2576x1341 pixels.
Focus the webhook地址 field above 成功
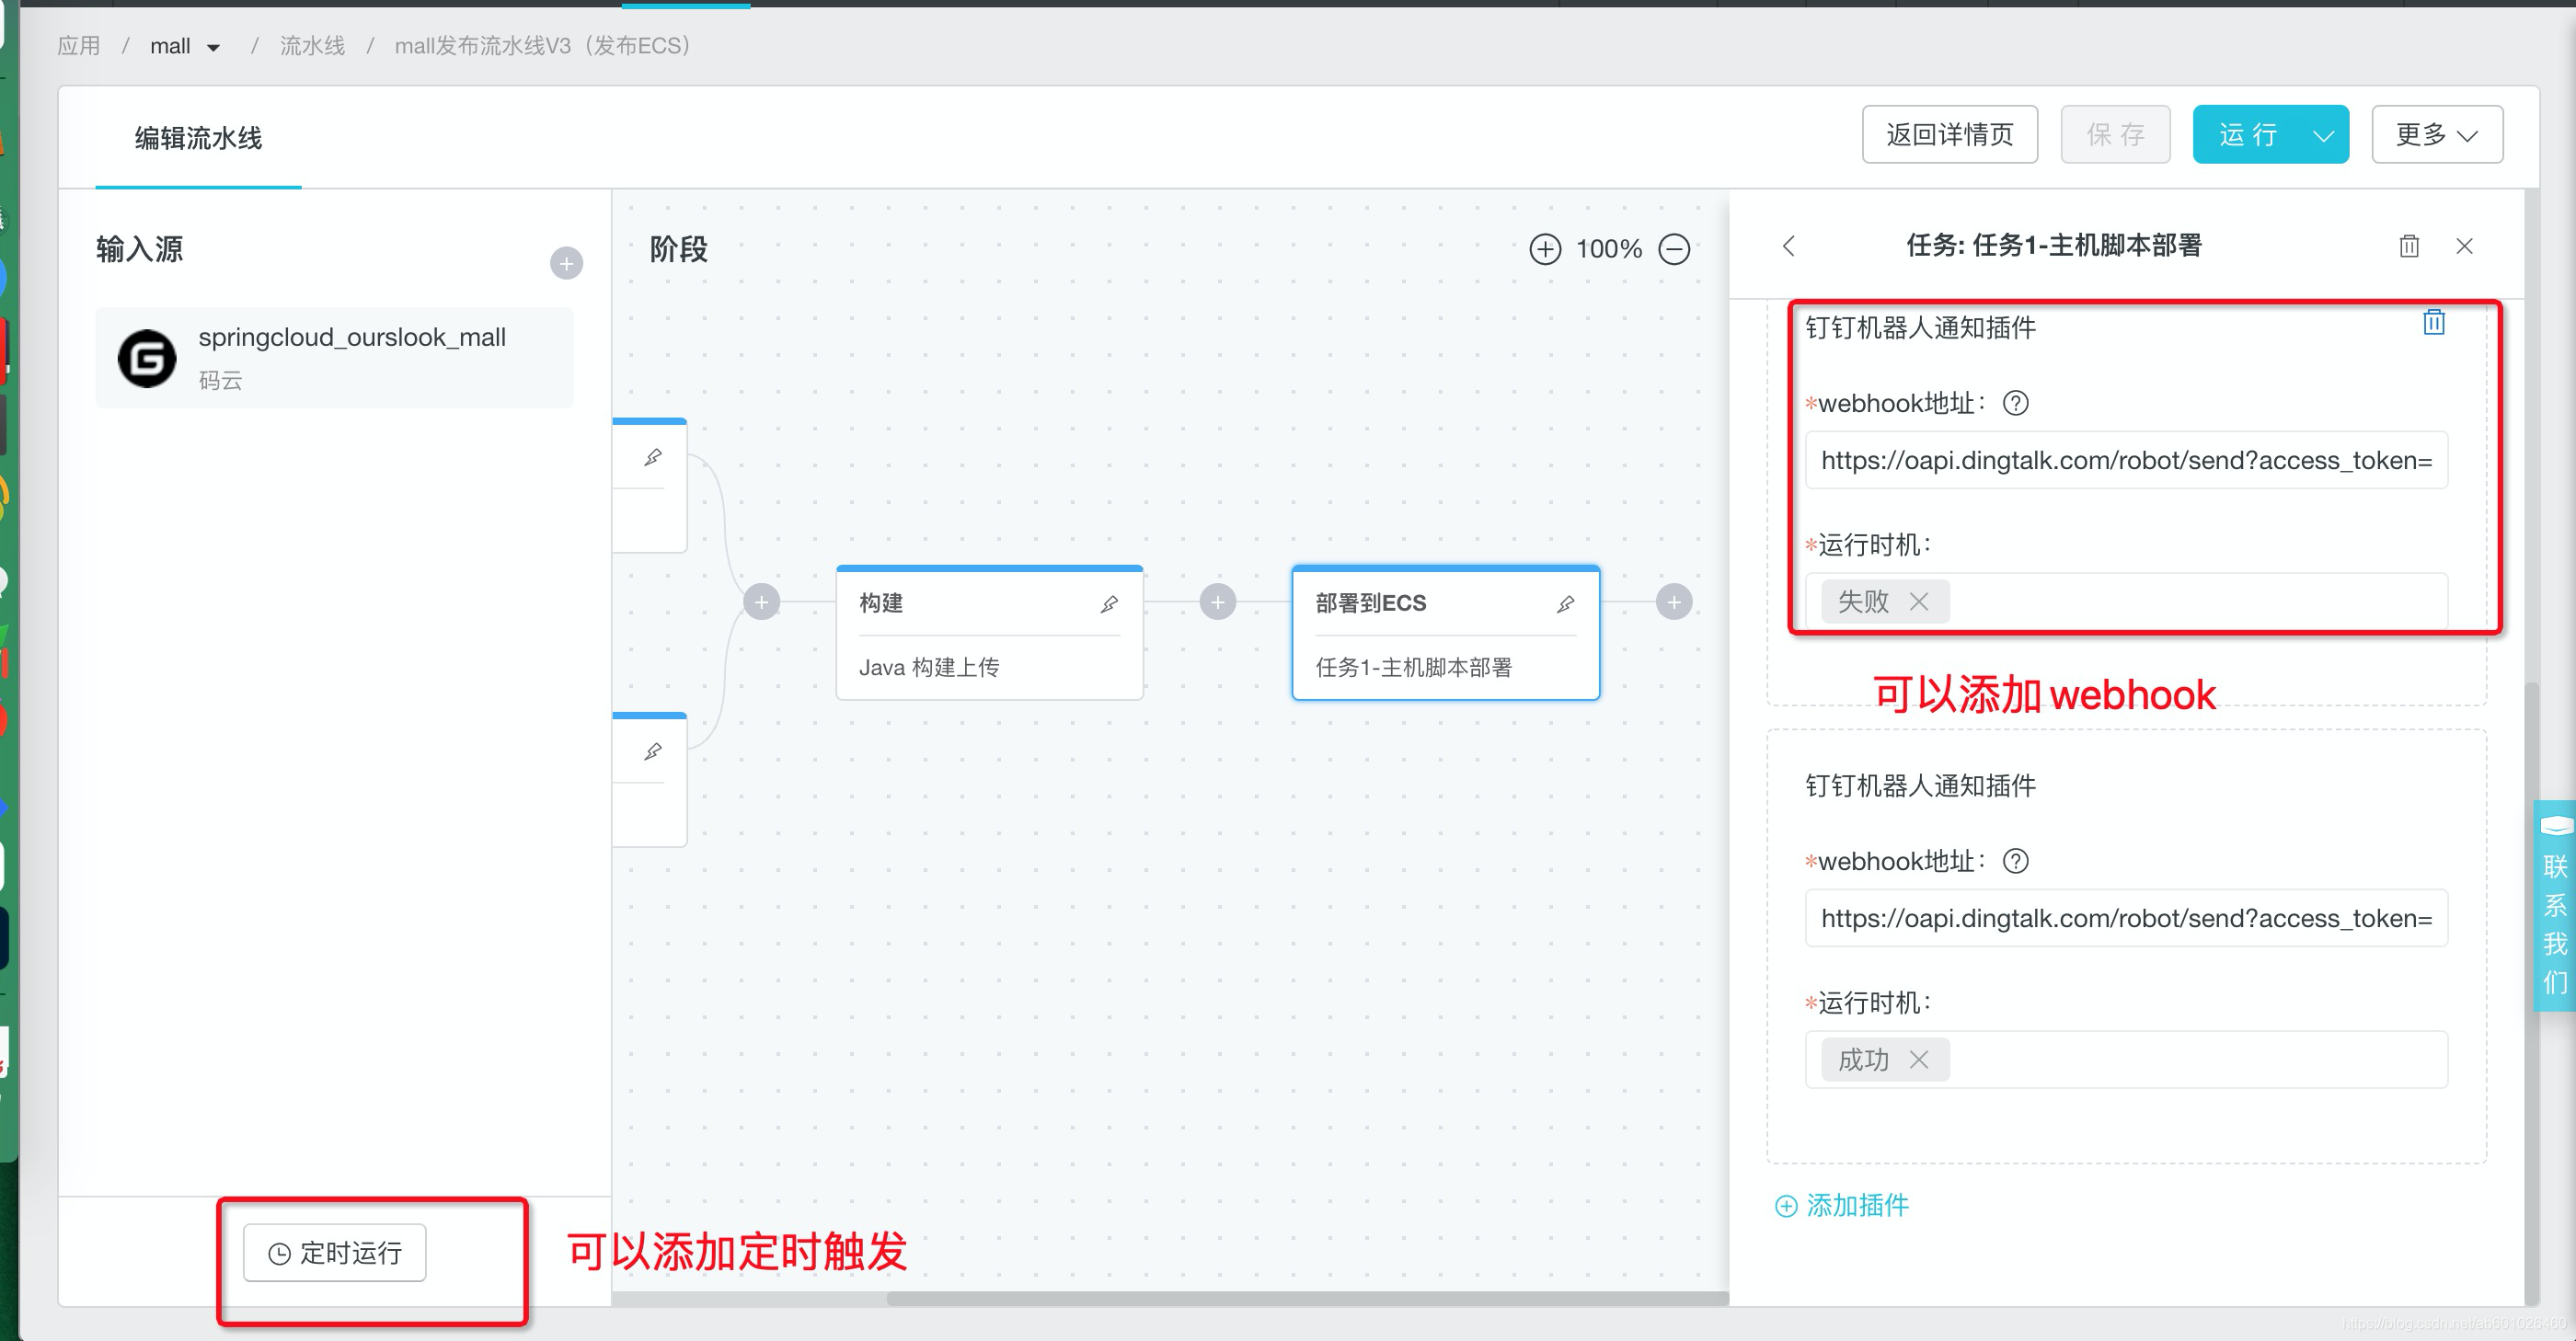click(2126, 918)
